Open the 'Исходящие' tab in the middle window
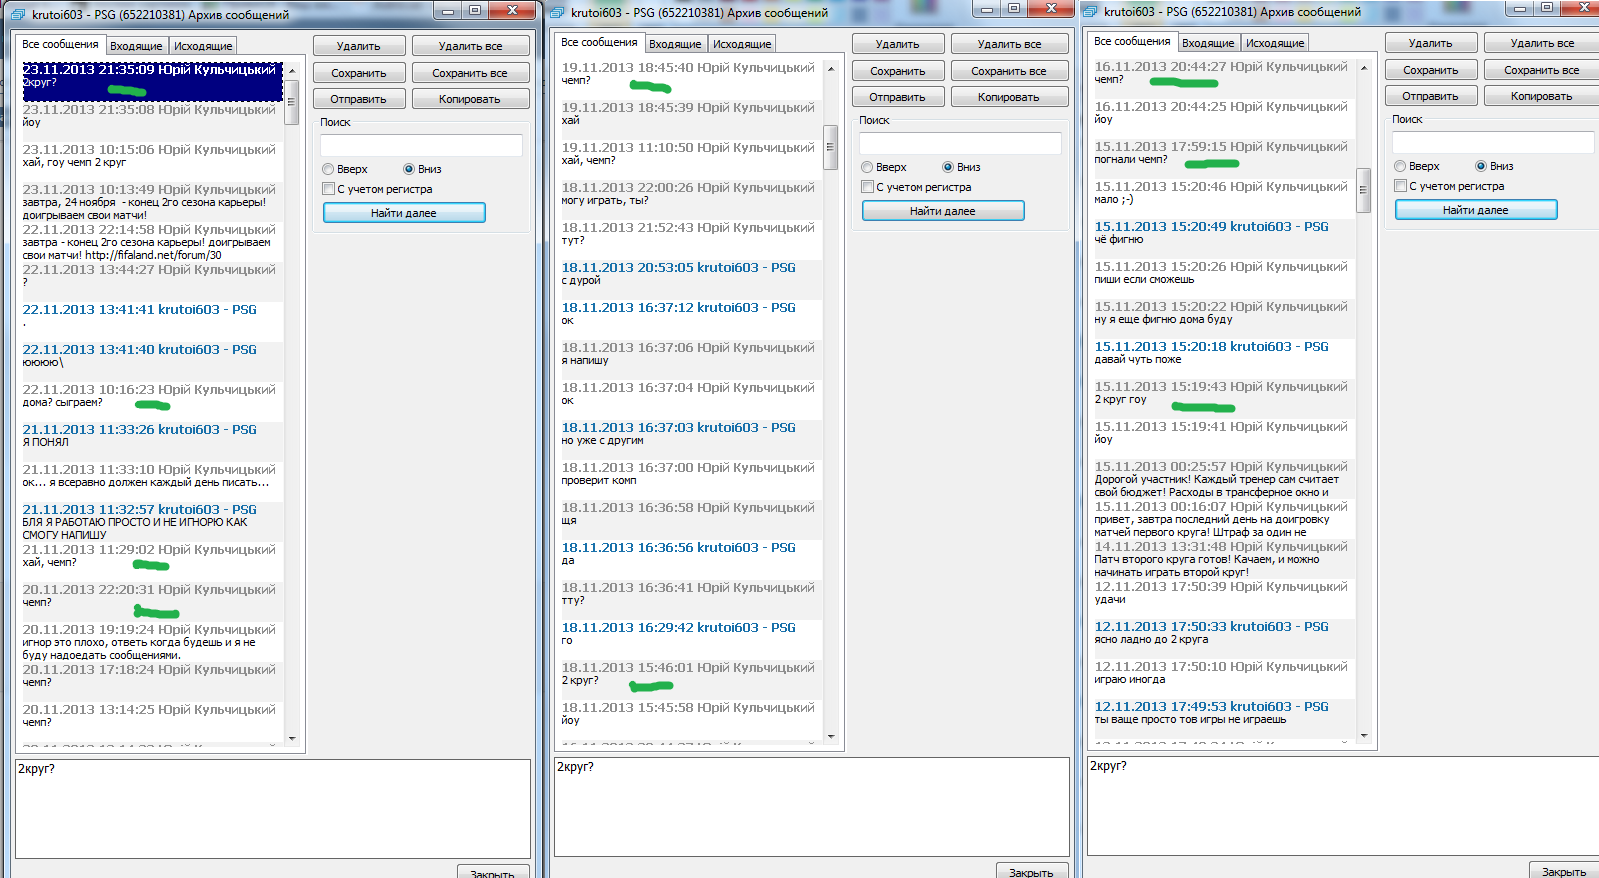The height and width of the screenshot is (878, 1599). click(x=741, y=44)
